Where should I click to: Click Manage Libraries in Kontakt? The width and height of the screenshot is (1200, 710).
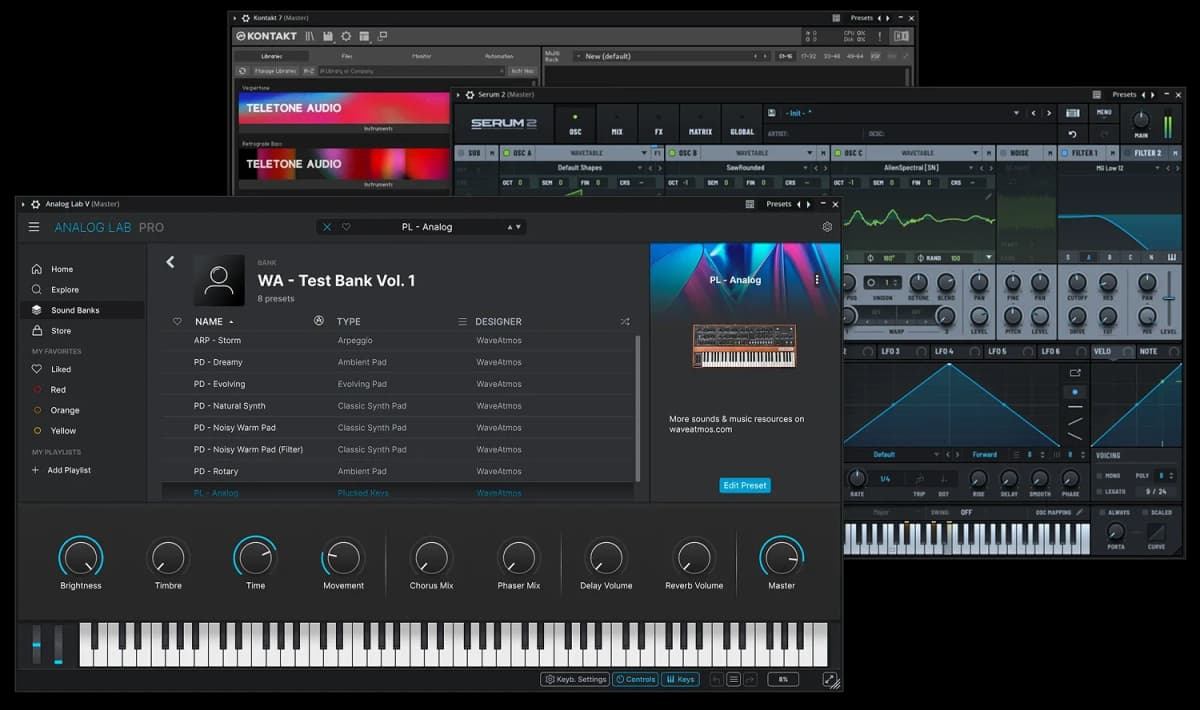(275, 71)
